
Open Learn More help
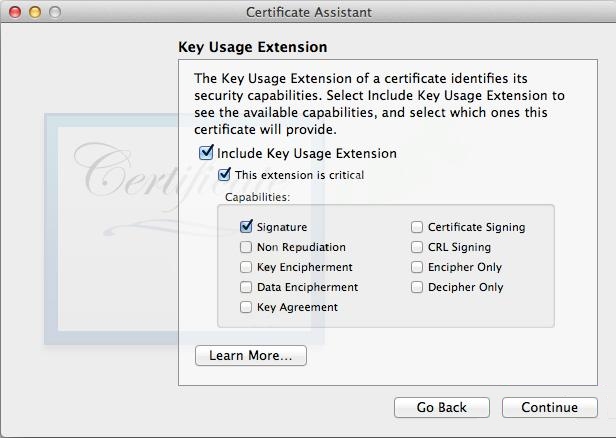coord(250,356)
